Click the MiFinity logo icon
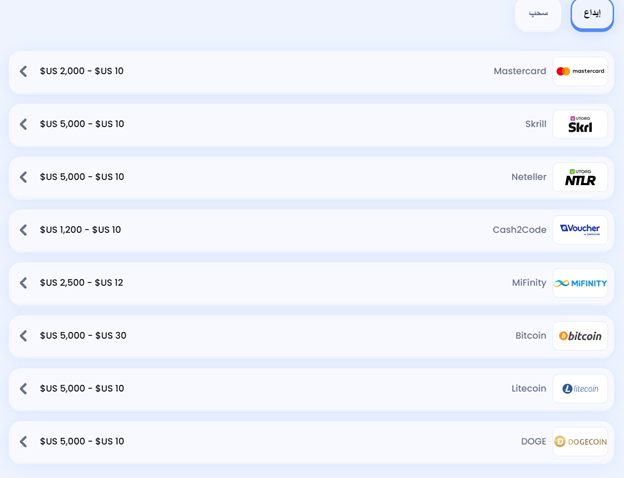Screen dimensions: 624x478 580,283
